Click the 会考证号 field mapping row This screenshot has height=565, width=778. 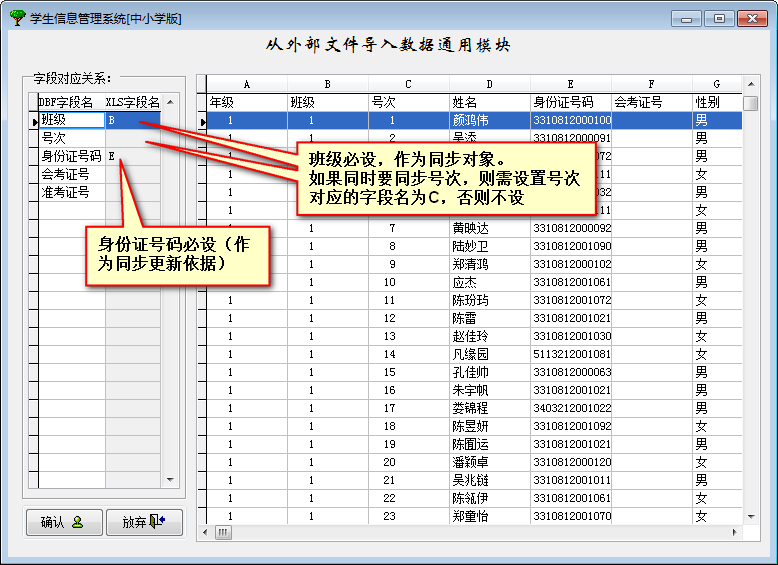70,174
